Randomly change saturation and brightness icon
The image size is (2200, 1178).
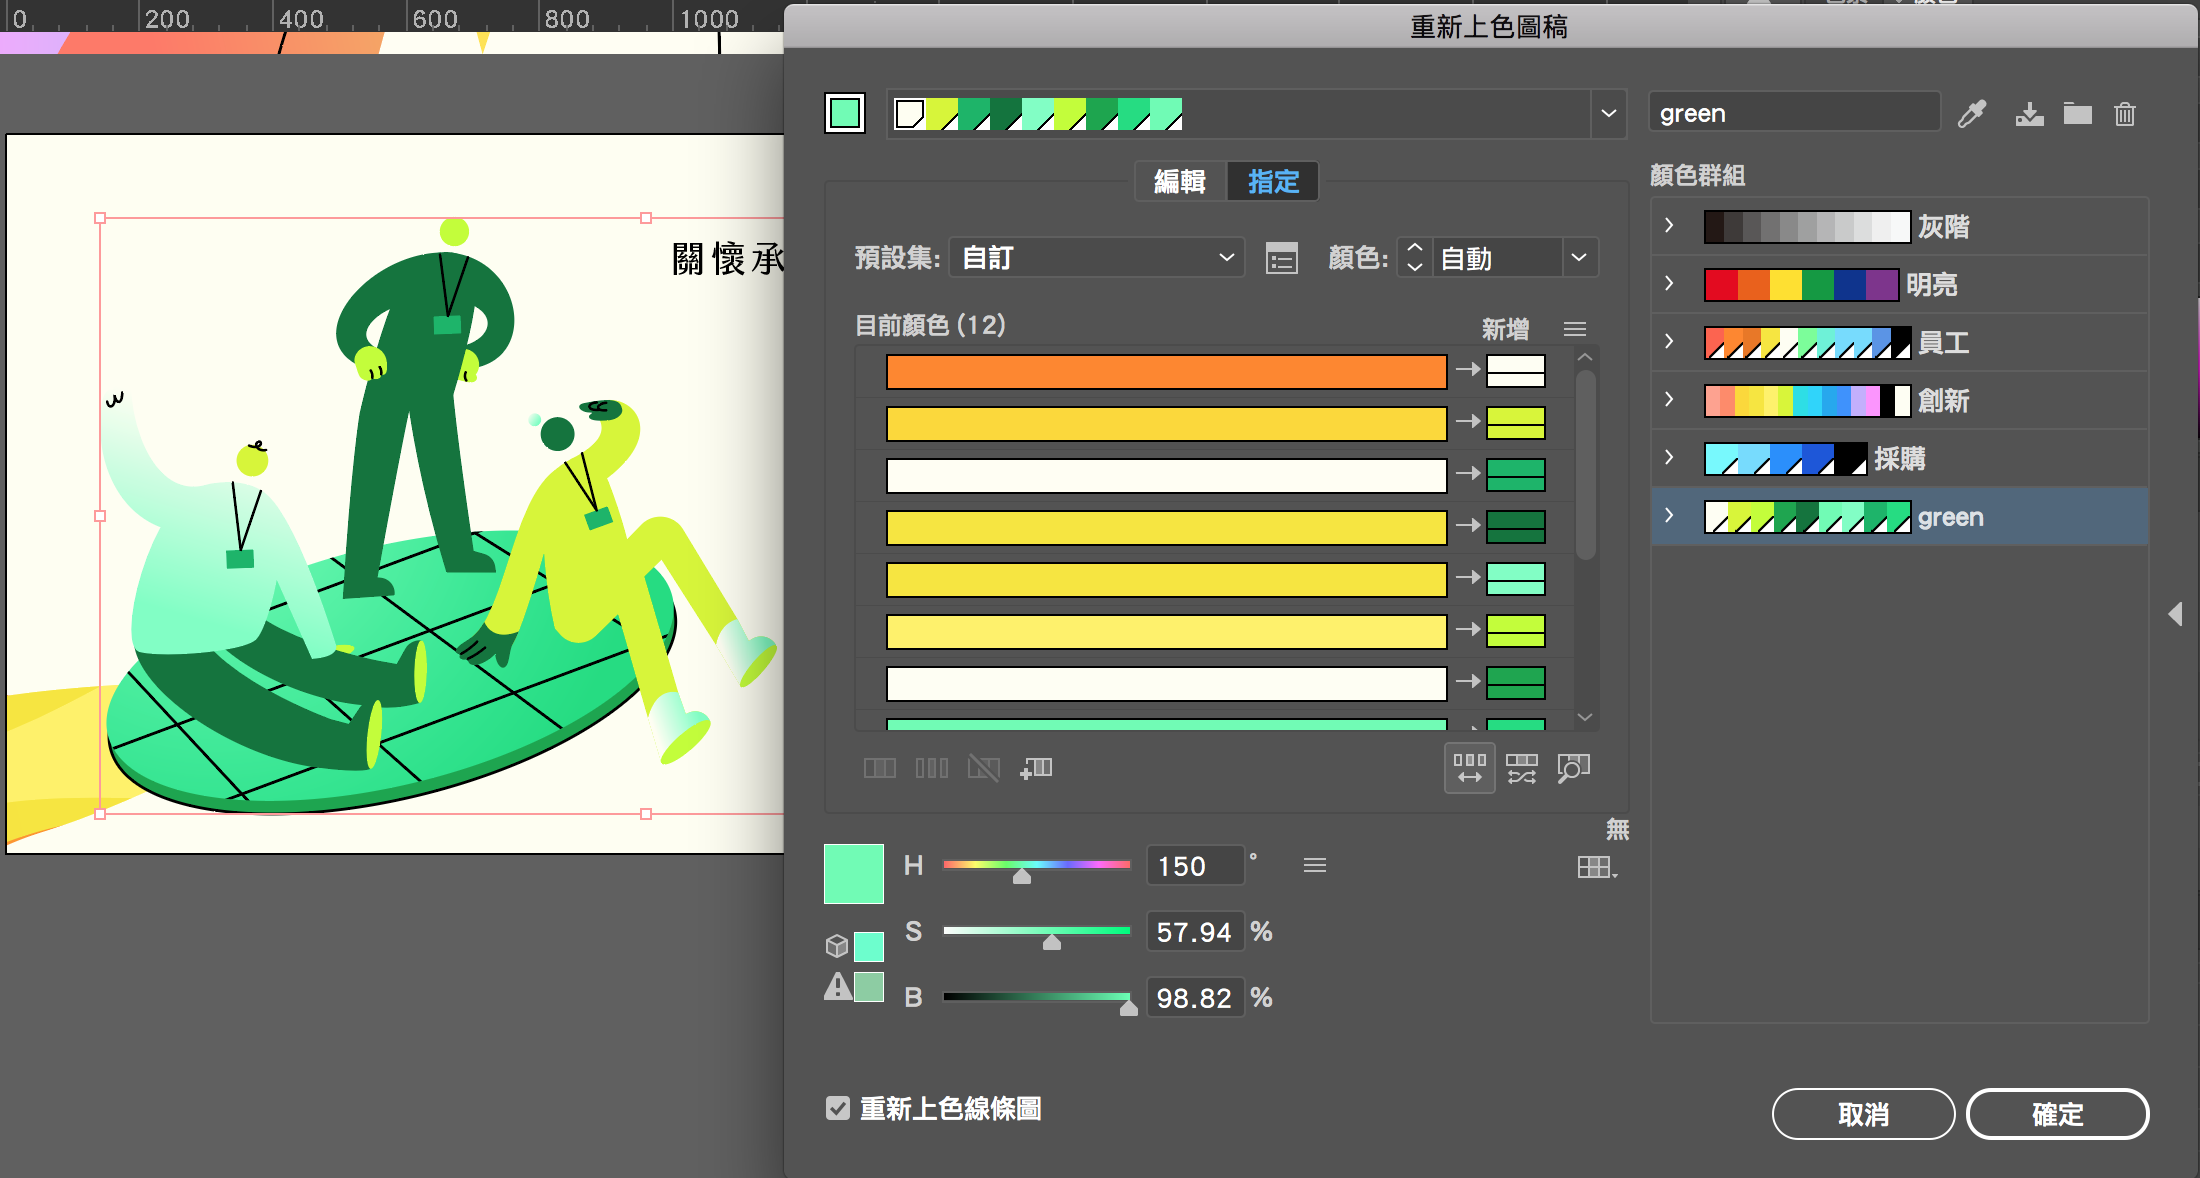(1522, 768)
